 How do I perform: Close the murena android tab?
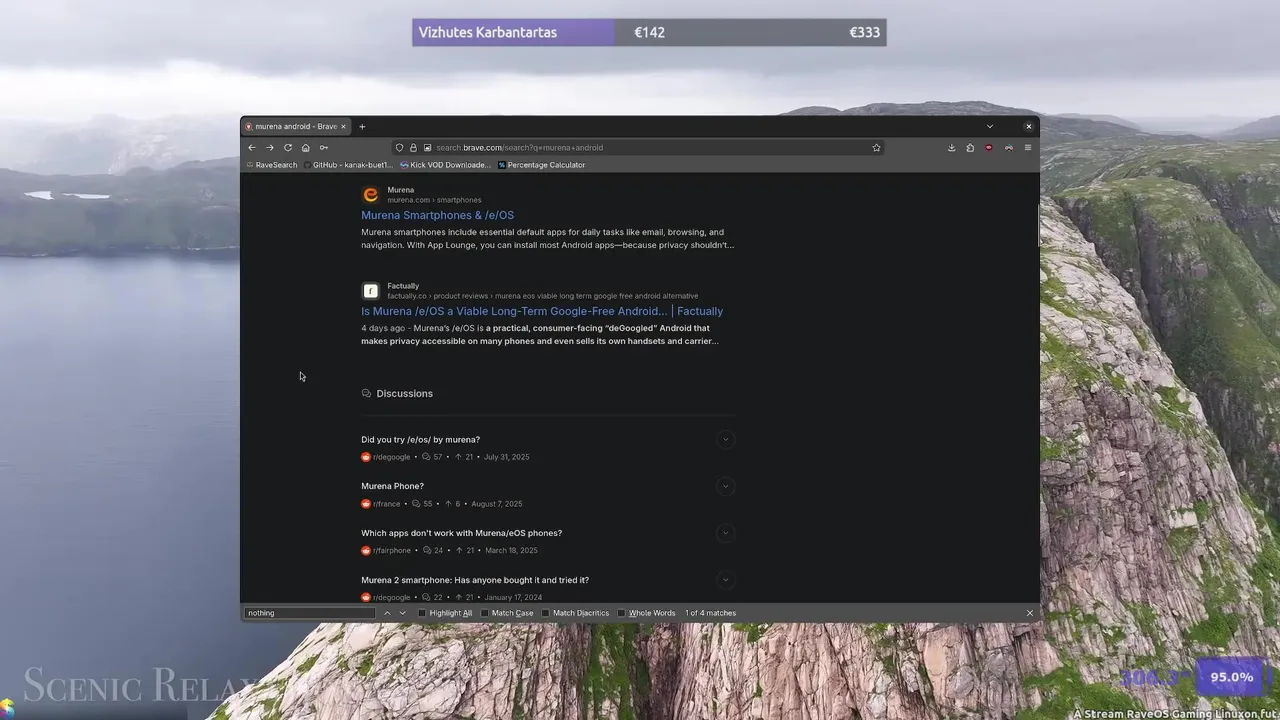tap(343, 126)
